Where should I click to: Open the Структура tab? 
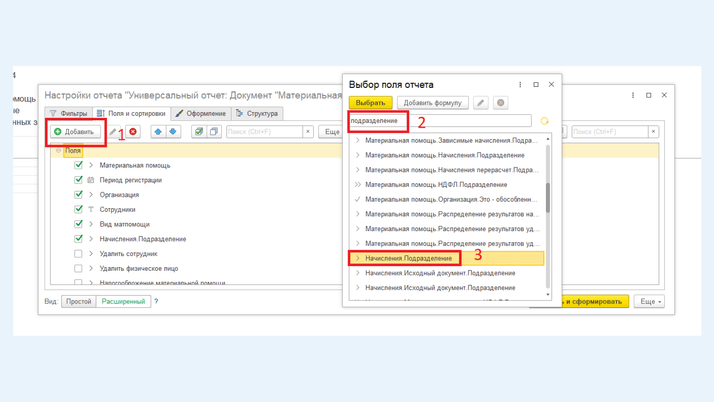tap(257, 114)
